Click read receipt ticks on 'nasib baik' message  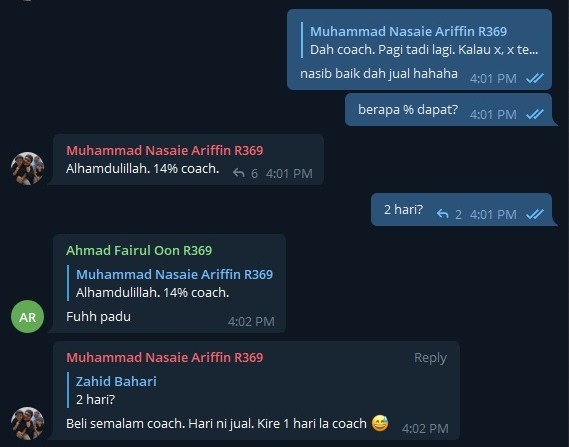coord(535,78)
